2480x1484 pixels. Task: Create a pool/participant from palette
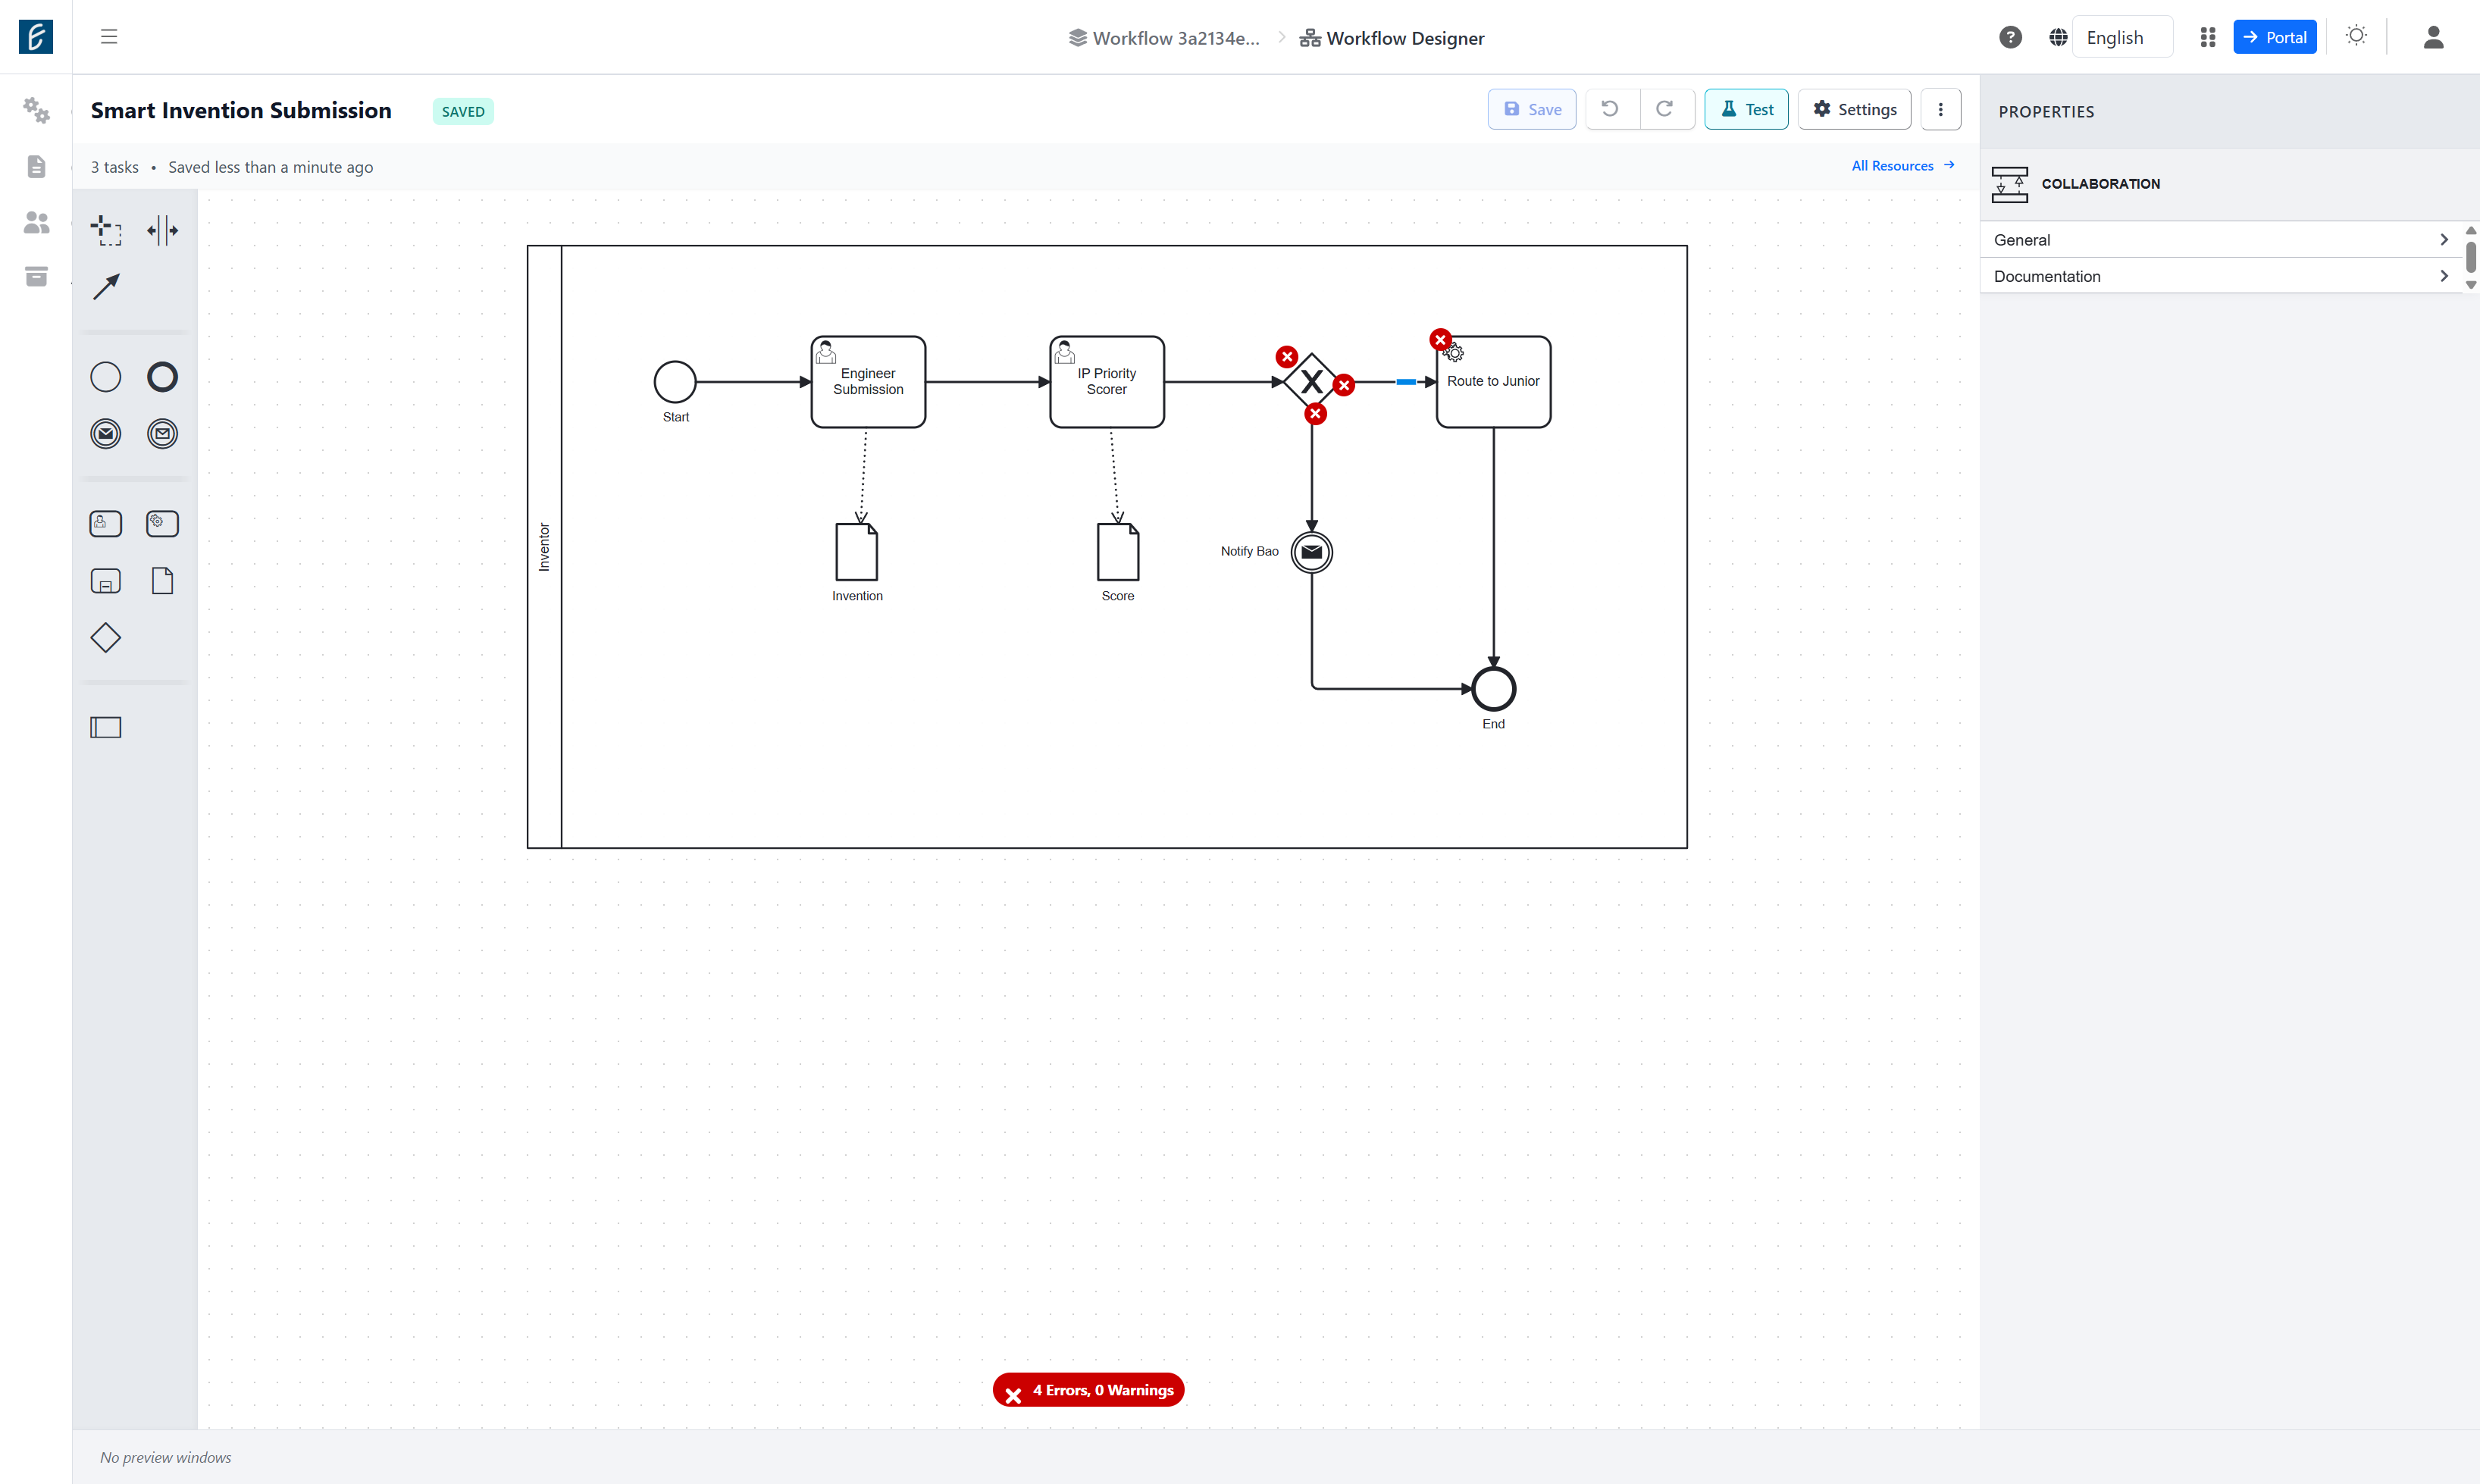coord(106,728)
